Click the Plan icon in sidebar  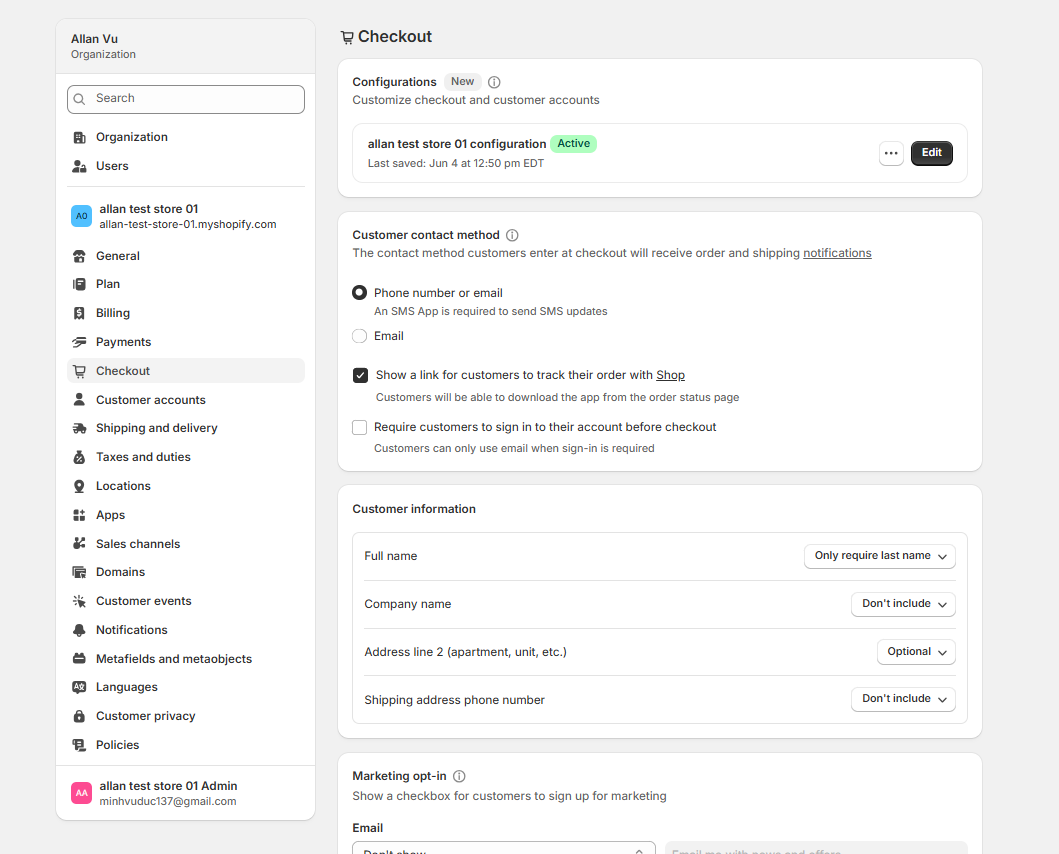79,284
